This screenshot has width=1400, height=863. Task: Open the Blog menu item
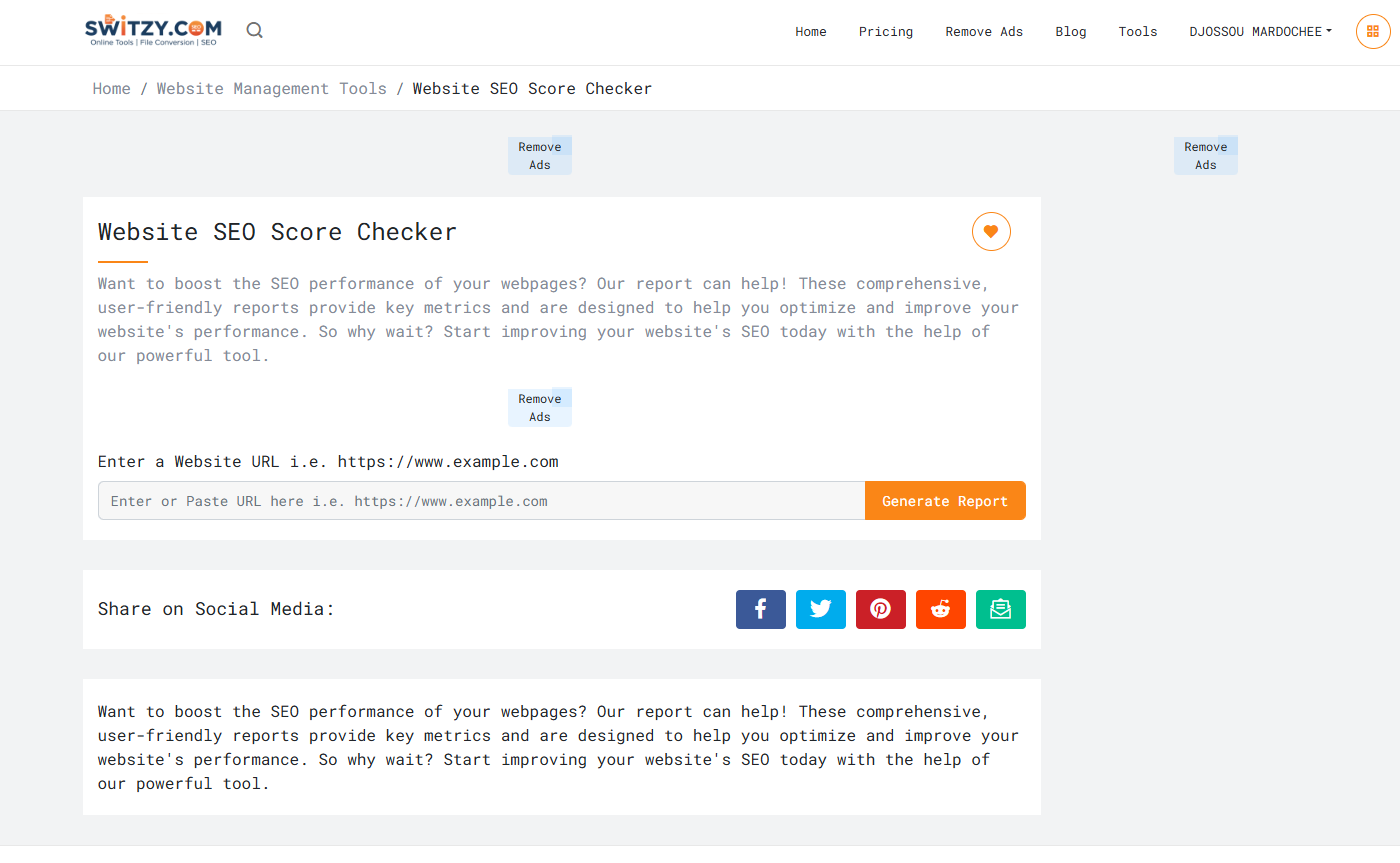coord(1070,32)
